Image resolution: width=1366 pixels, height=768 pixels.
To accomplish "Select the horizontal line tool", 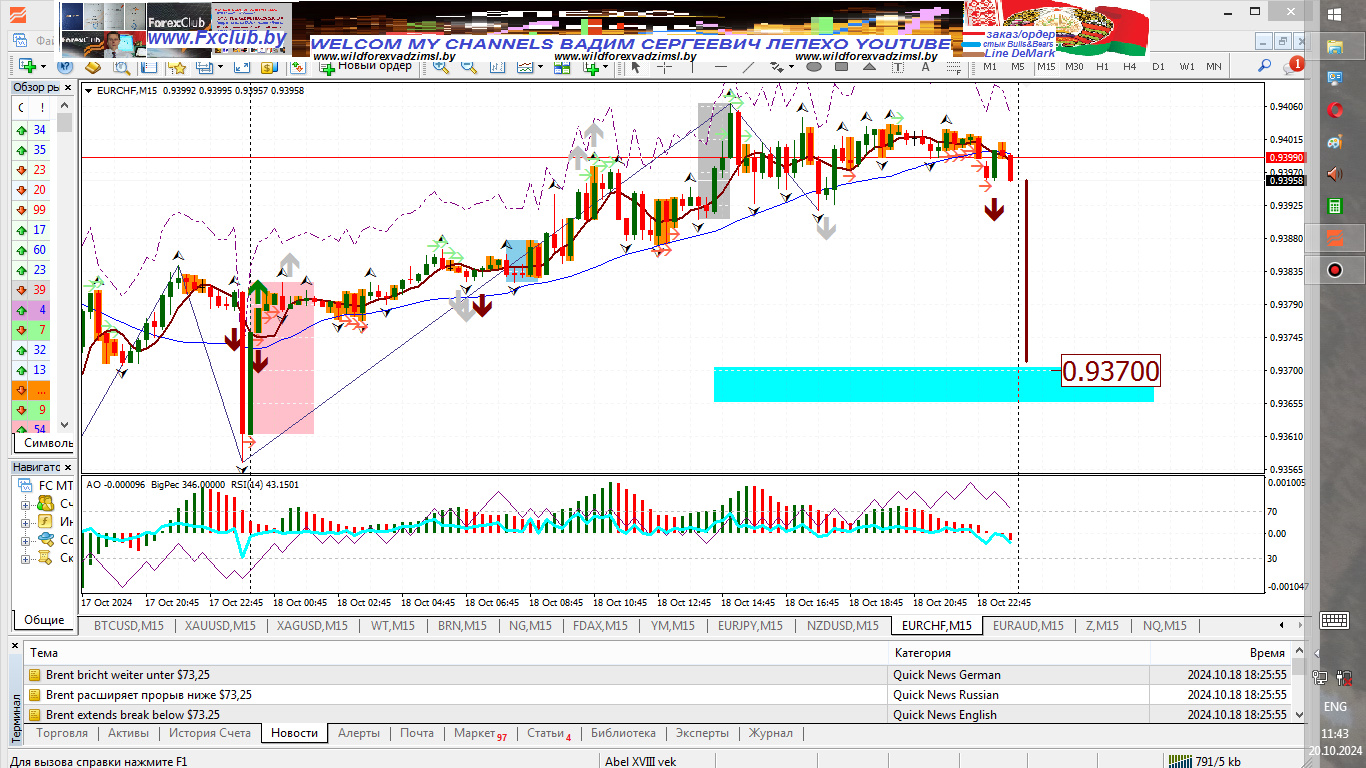I will coord(720,67).
